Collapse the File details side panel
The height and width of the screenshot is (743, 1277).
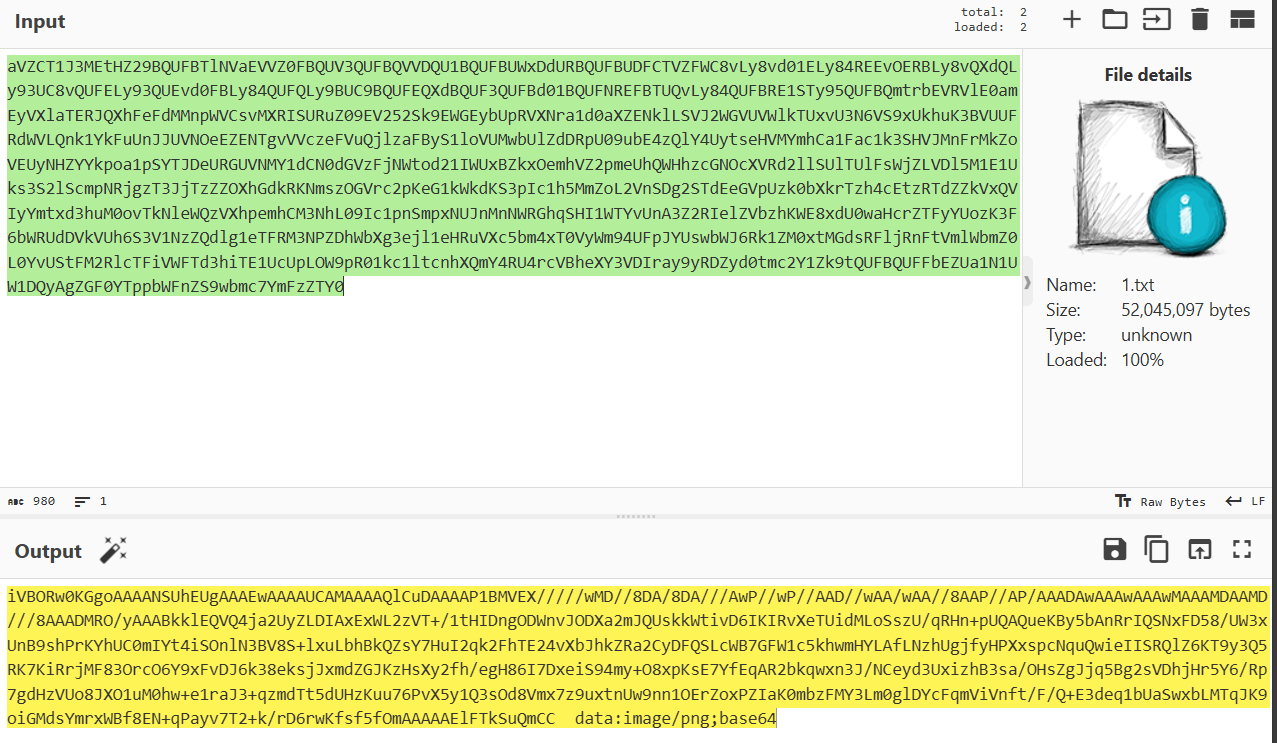click(1027, 284)
